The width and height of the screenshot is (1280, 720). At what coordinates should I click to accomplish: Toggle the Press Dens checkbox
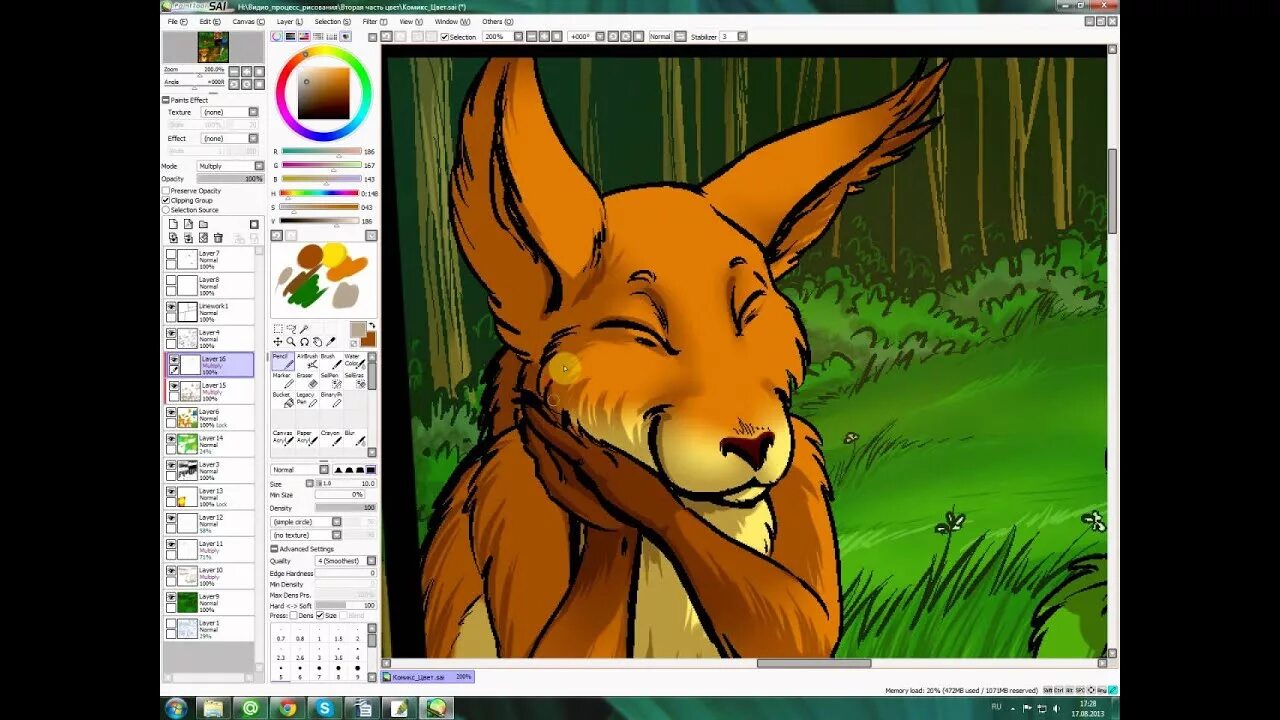(x=294, y=616)
